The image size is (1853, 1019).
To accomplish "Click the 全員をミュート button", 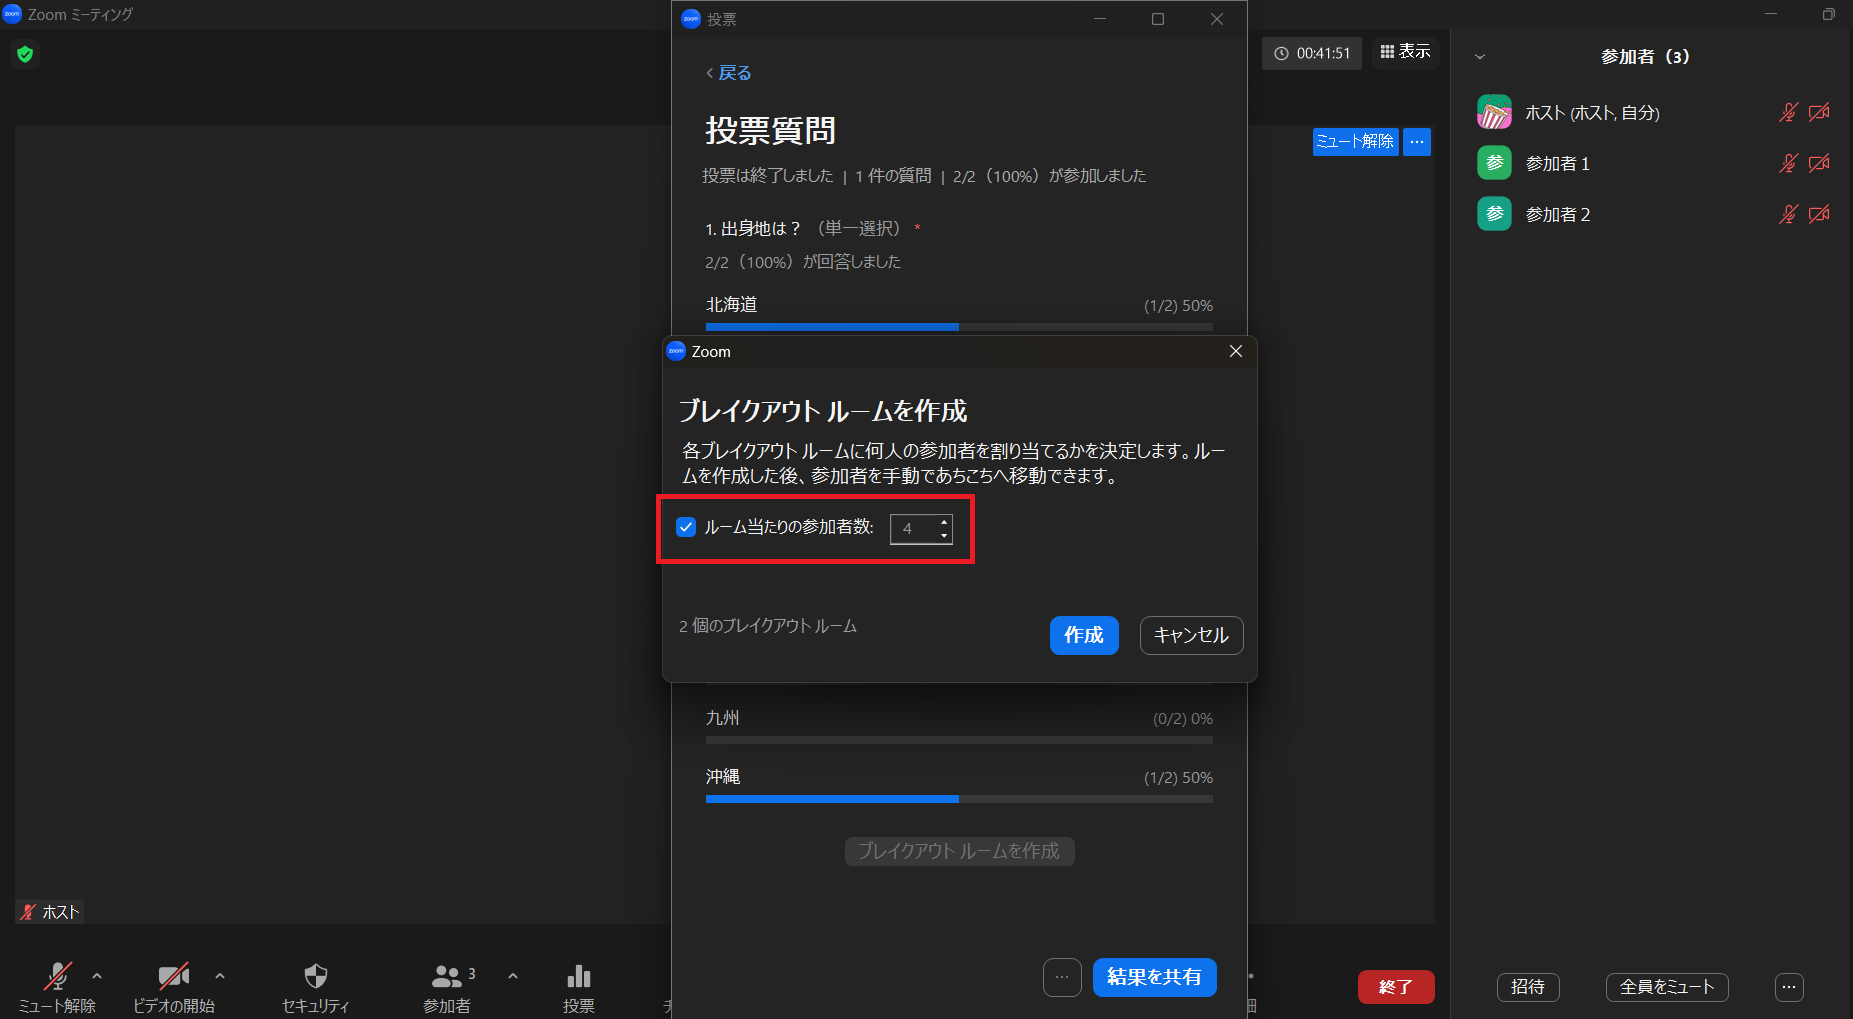I will (x=1666, y=987).
